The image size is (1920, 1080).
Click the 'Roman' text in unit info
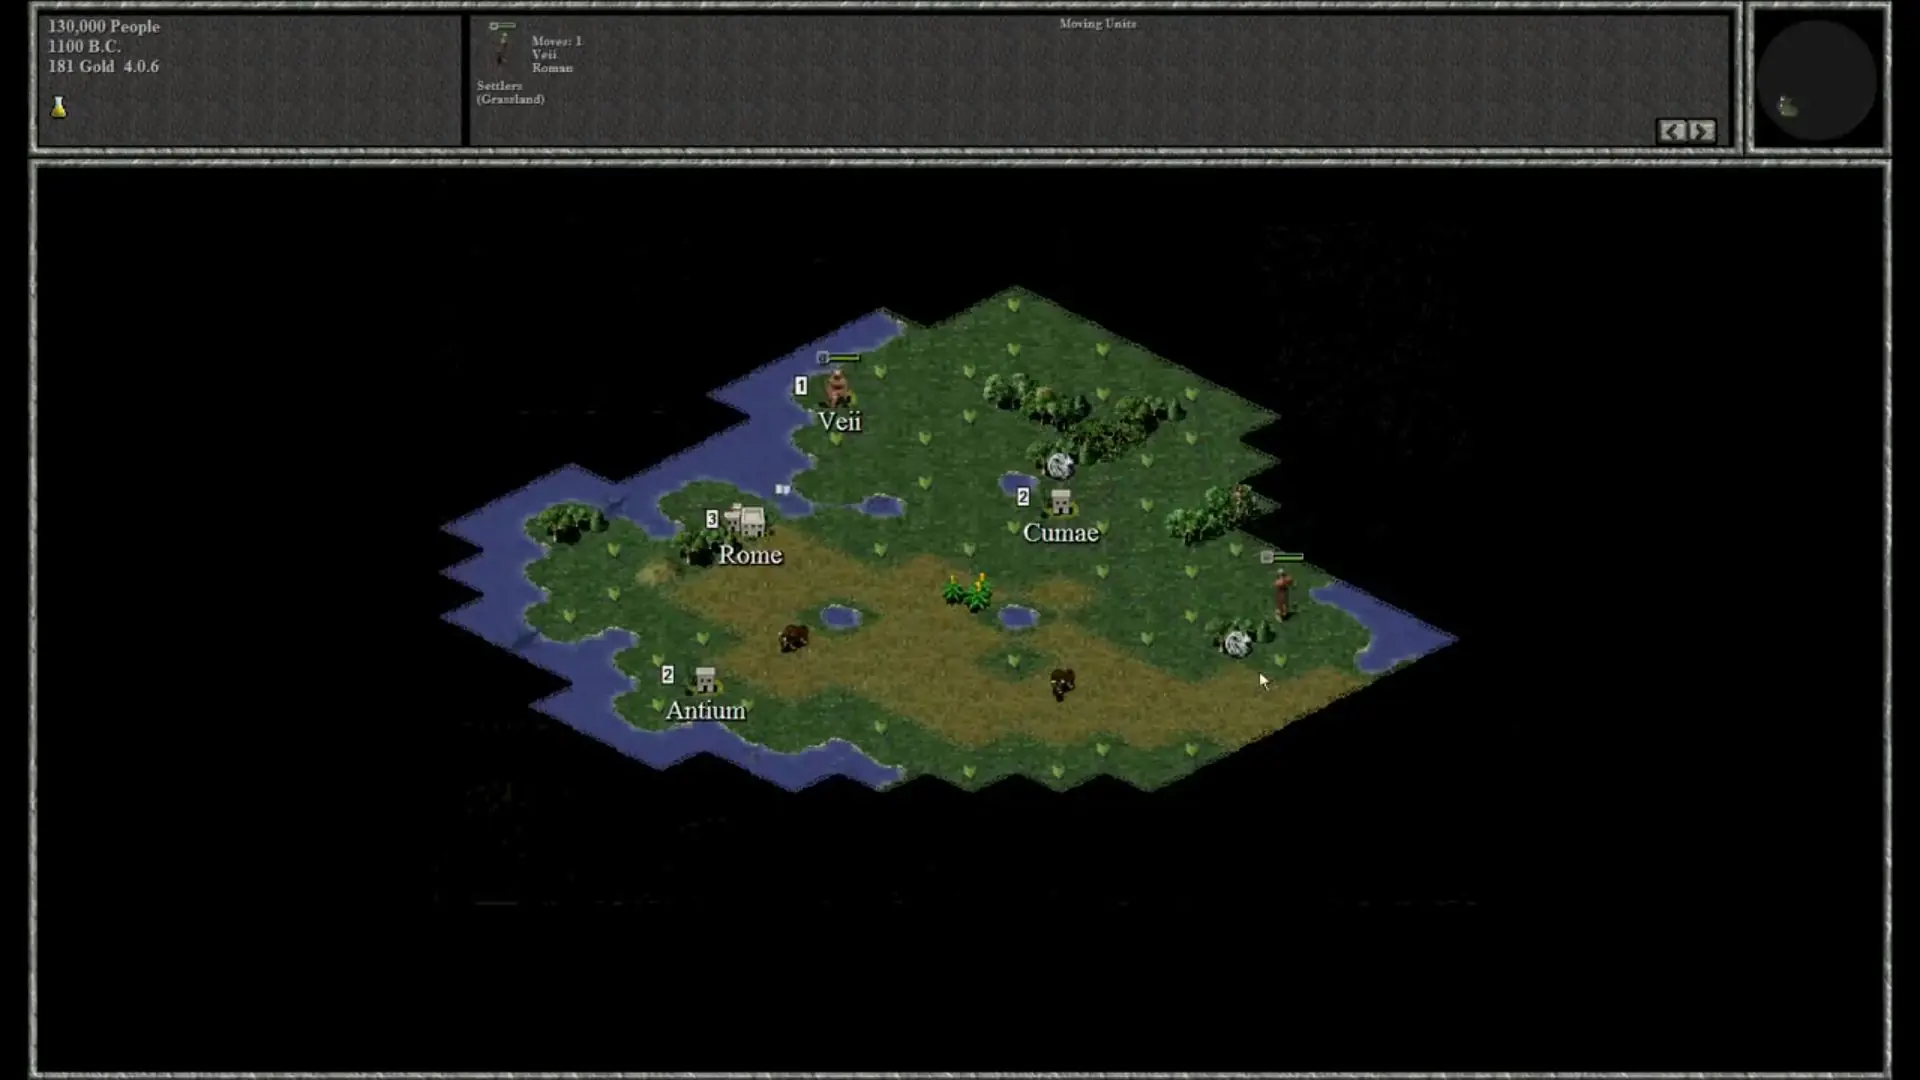pyautogui.click(x=552, y=67)
